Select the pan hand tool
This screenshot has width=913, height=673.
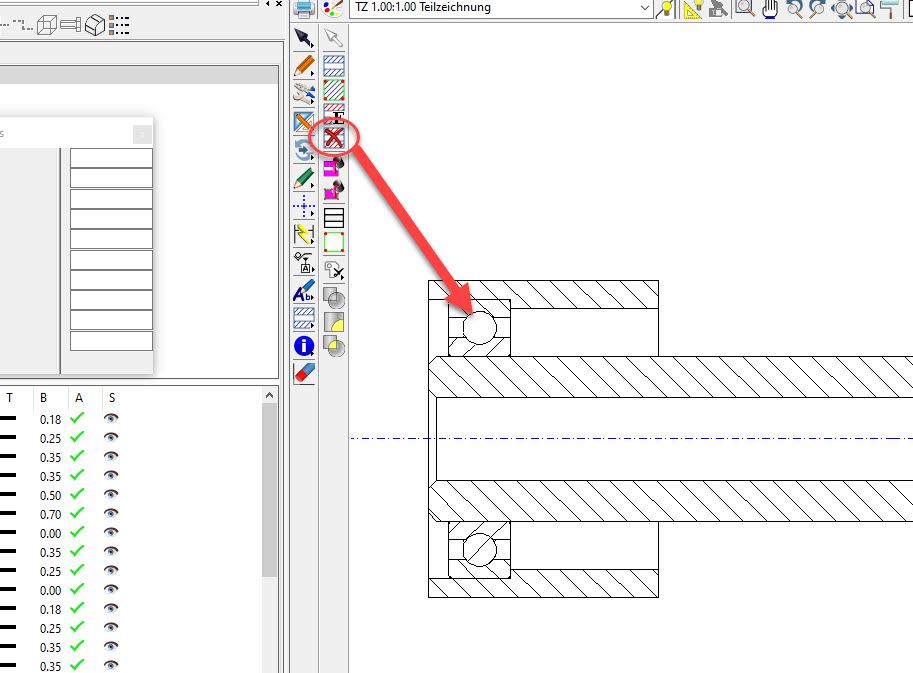point(770,9)
